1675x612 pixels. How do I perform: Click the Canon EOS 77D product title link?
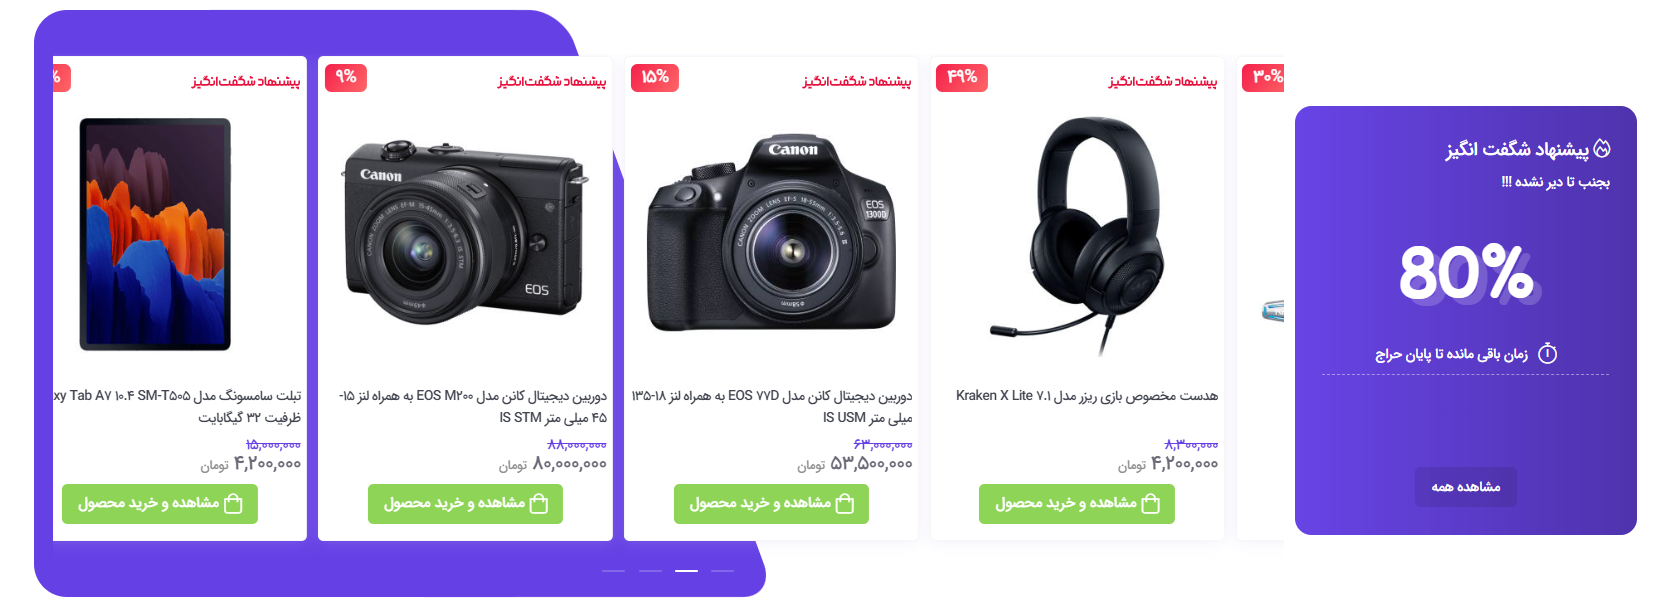771,406
